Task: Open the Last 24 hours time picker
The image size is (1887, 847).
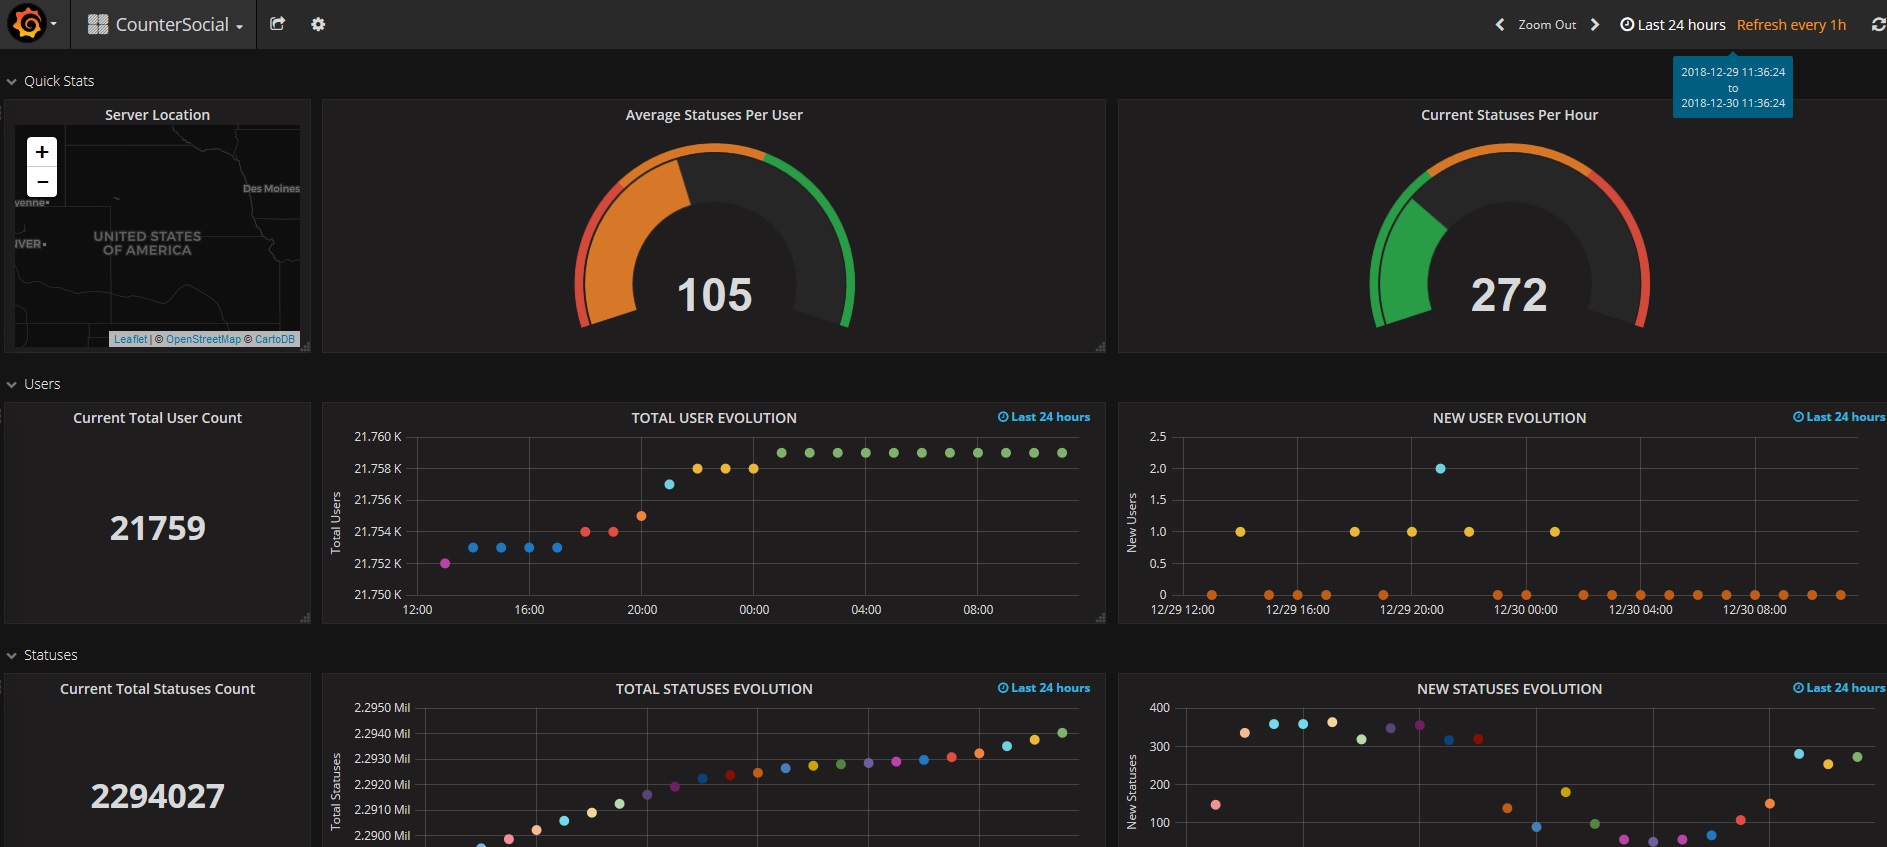Action: coord(1673,25)
